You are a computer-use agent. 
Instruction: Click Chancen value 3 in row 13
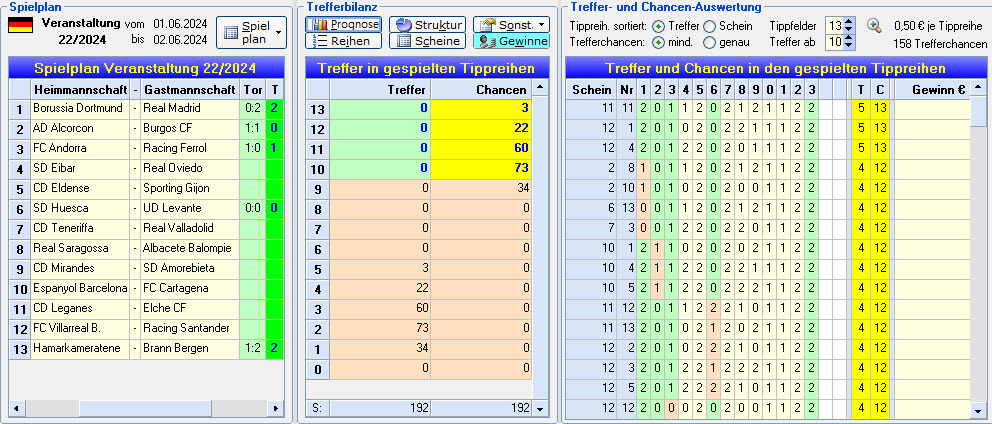481,108
